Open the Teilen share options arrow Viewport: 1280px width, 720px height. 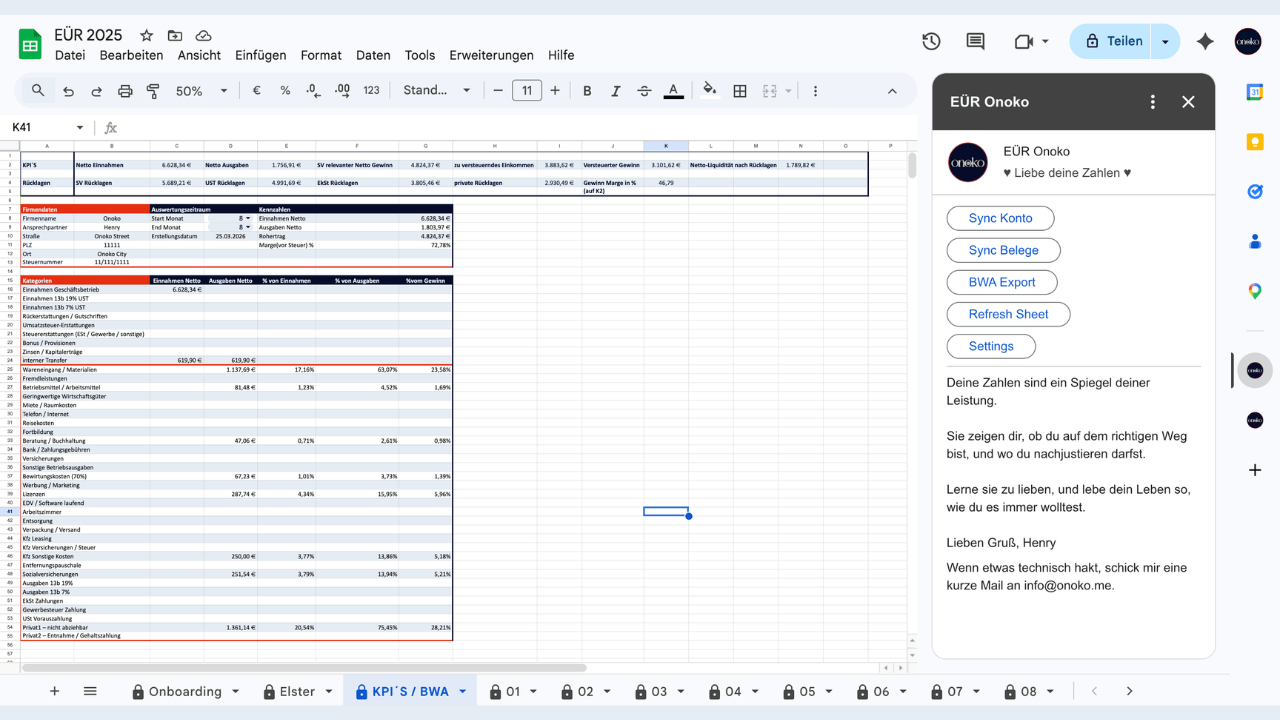click(x=1165, y=42)
